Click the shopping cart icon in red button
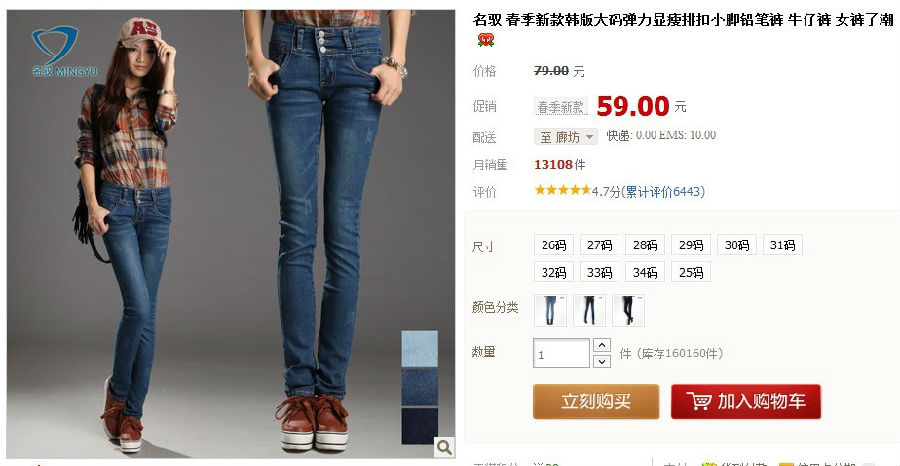This screenshot has height=466, width=900. point(699,401)
